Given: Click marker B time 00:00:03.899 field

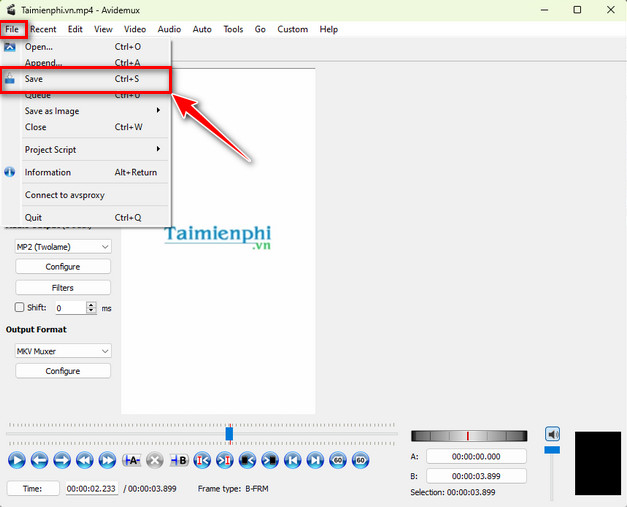Looking at the screenshot, I should [476, 476].
